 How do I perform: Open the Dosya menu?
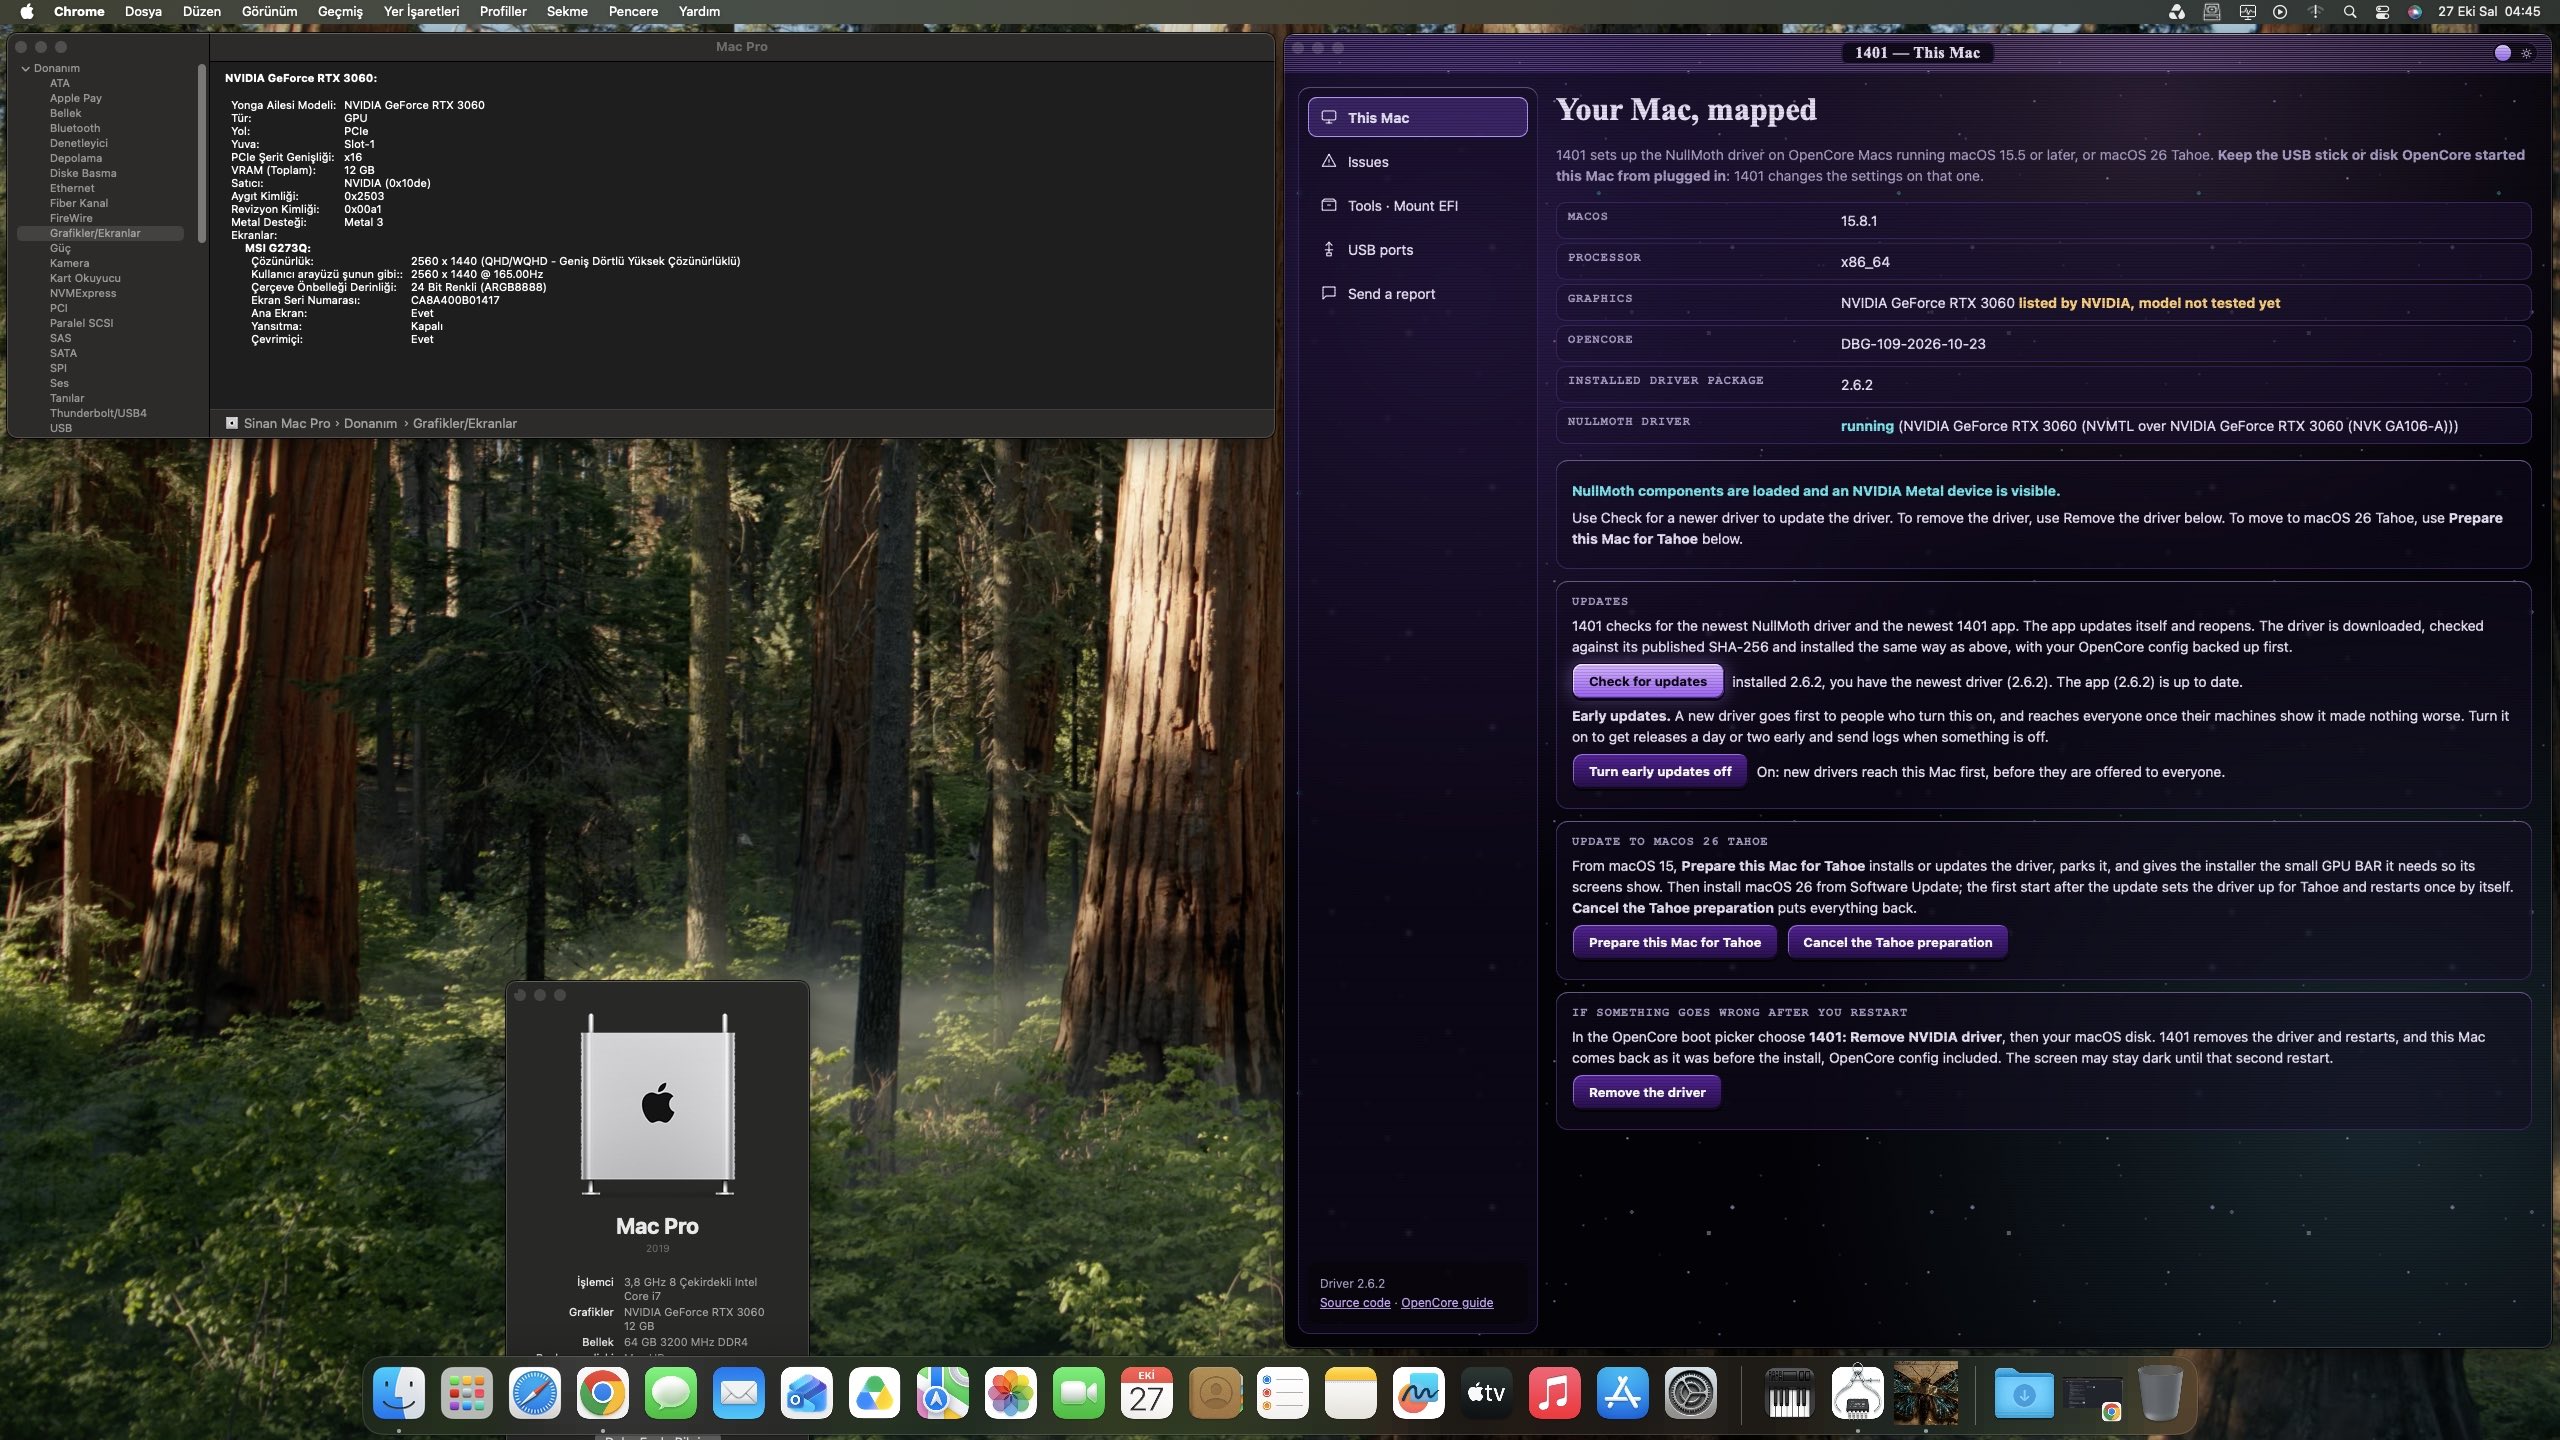pos(143,12)
